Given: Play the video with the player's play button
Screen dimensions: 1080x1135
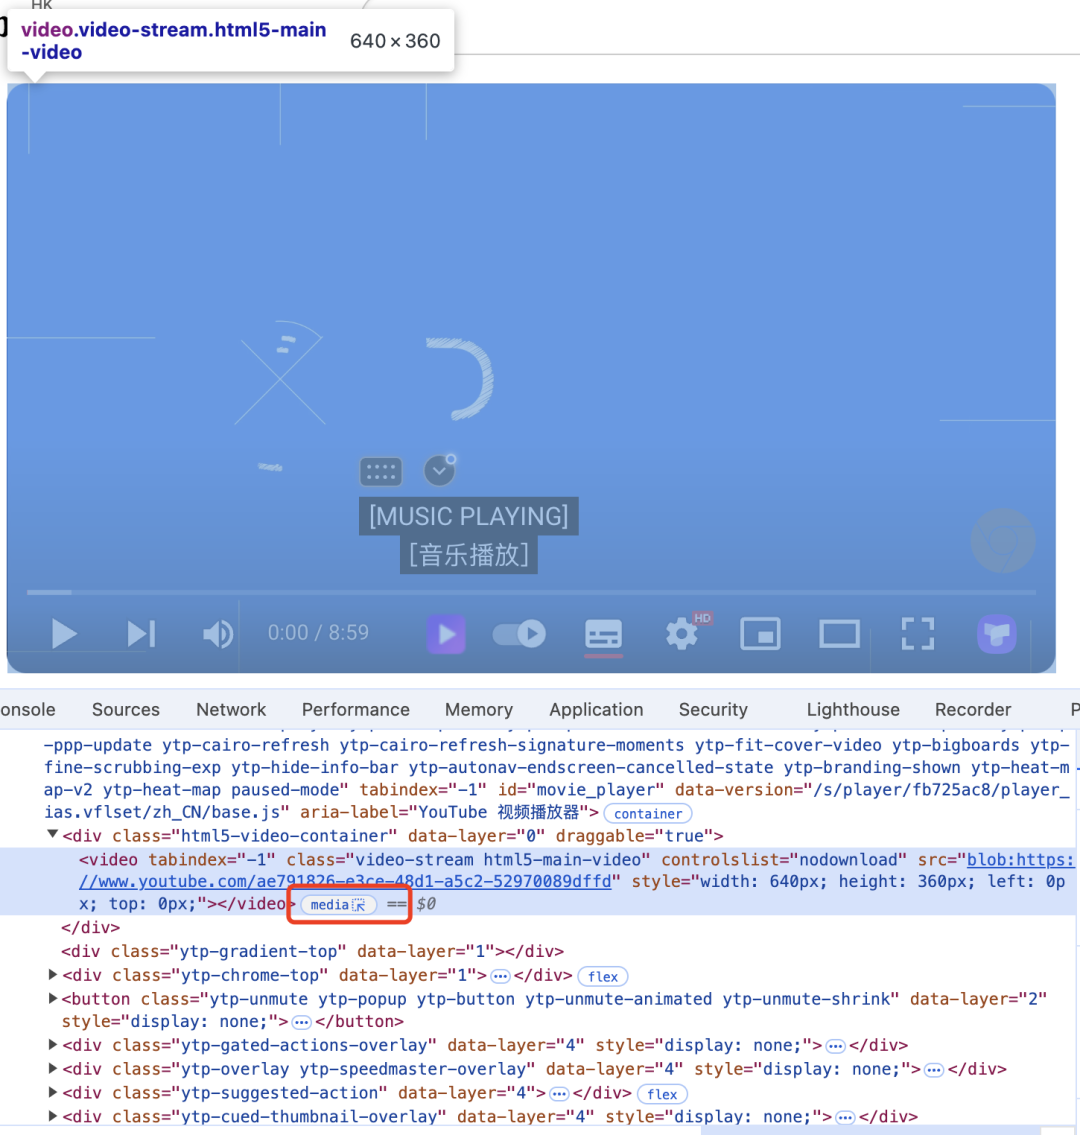Looking at the screenshot, I should point(64,634).
